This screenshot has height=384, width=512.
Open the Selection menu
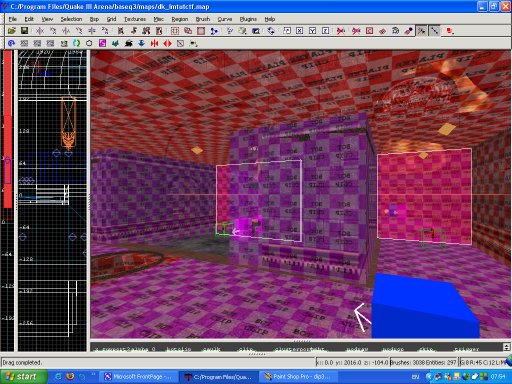[71, 19]
